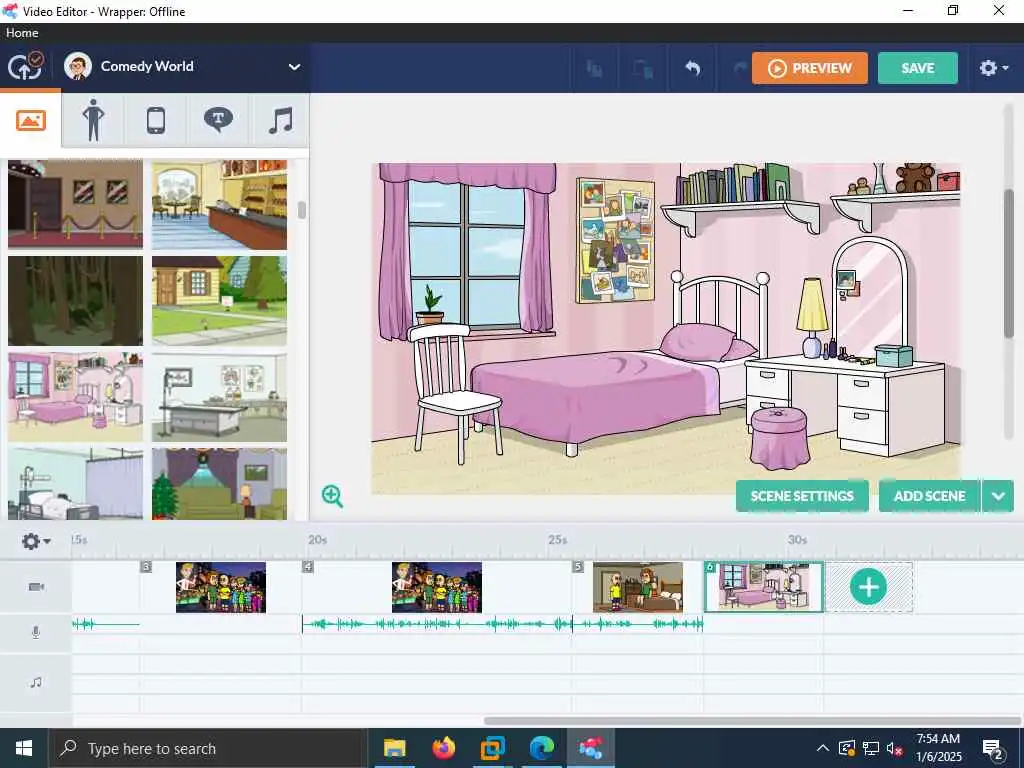This screenshot has height=768, width=1024.
Task: Click the Wrapper Offline taskbar icon
Action: 590,748
